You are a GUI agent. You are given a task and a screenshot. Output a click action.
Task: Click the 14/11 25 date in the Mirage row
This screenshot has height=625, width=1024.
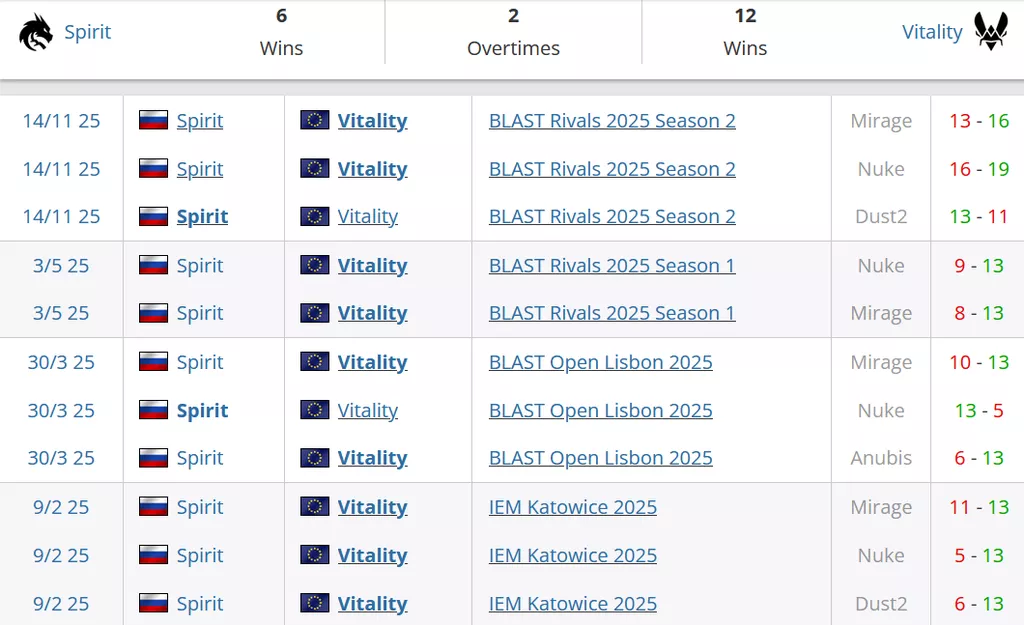61,120
